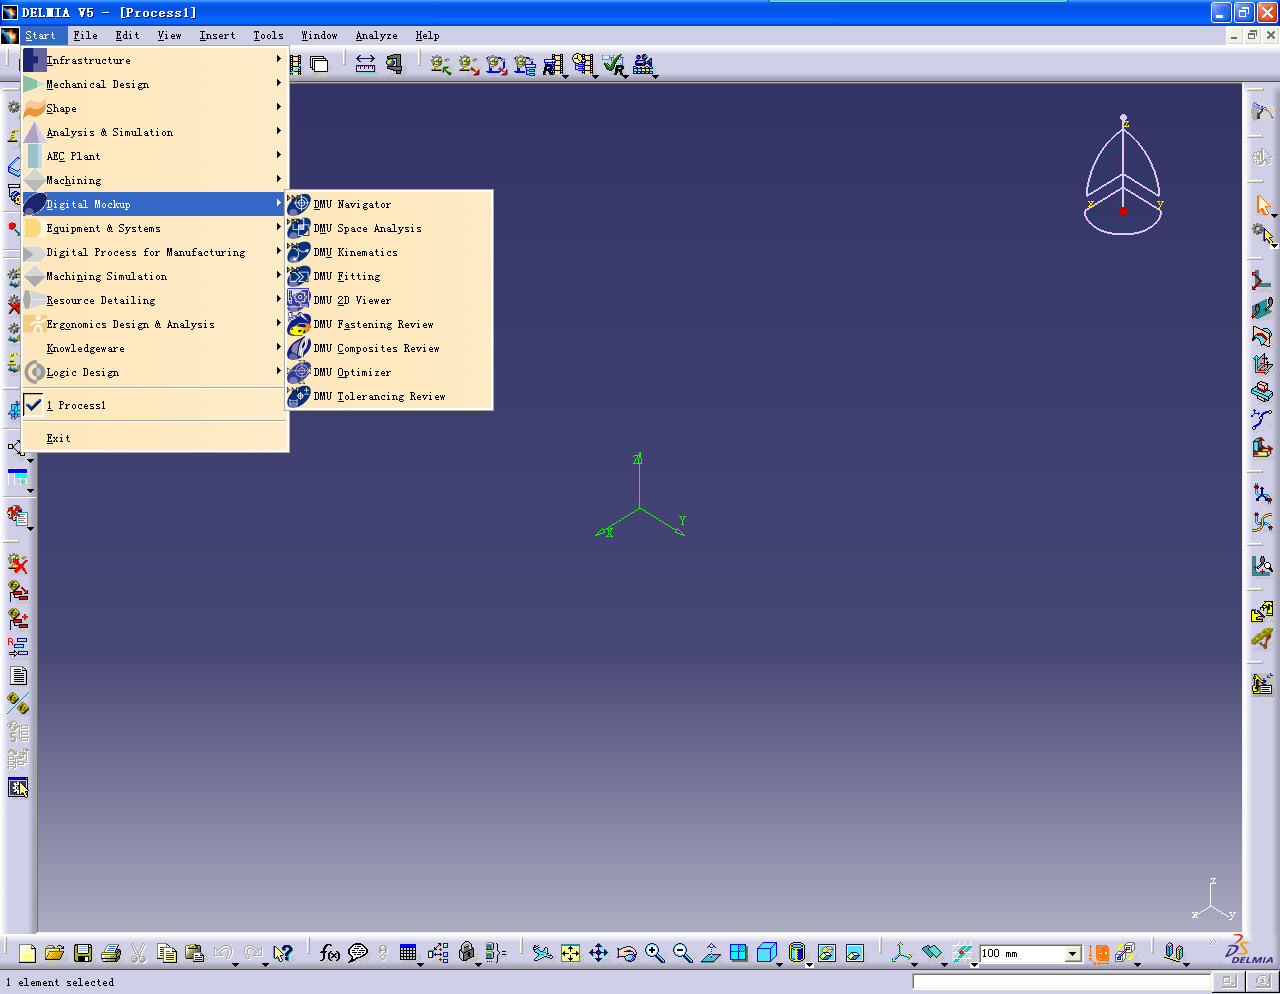
Task: Select the Rotate view icon
Action: coord(626,953)
